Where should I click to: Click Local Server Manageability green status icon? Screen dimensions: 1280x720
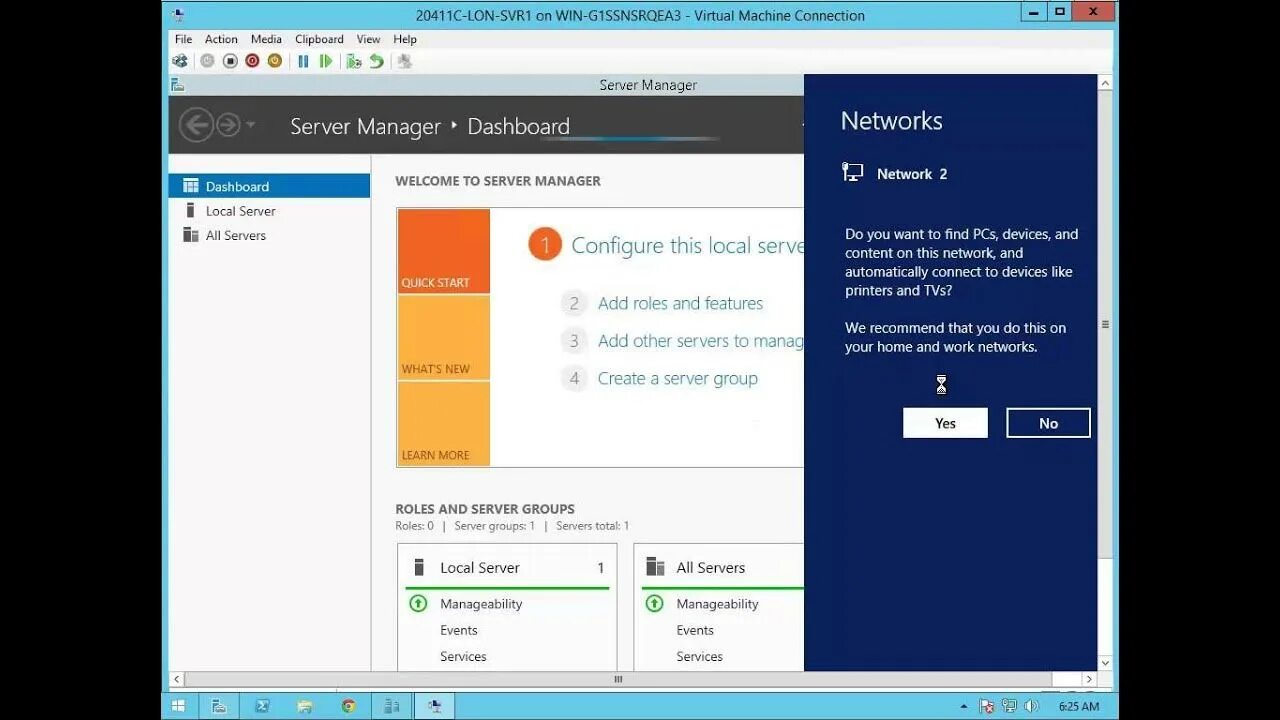tap(418, 603)
